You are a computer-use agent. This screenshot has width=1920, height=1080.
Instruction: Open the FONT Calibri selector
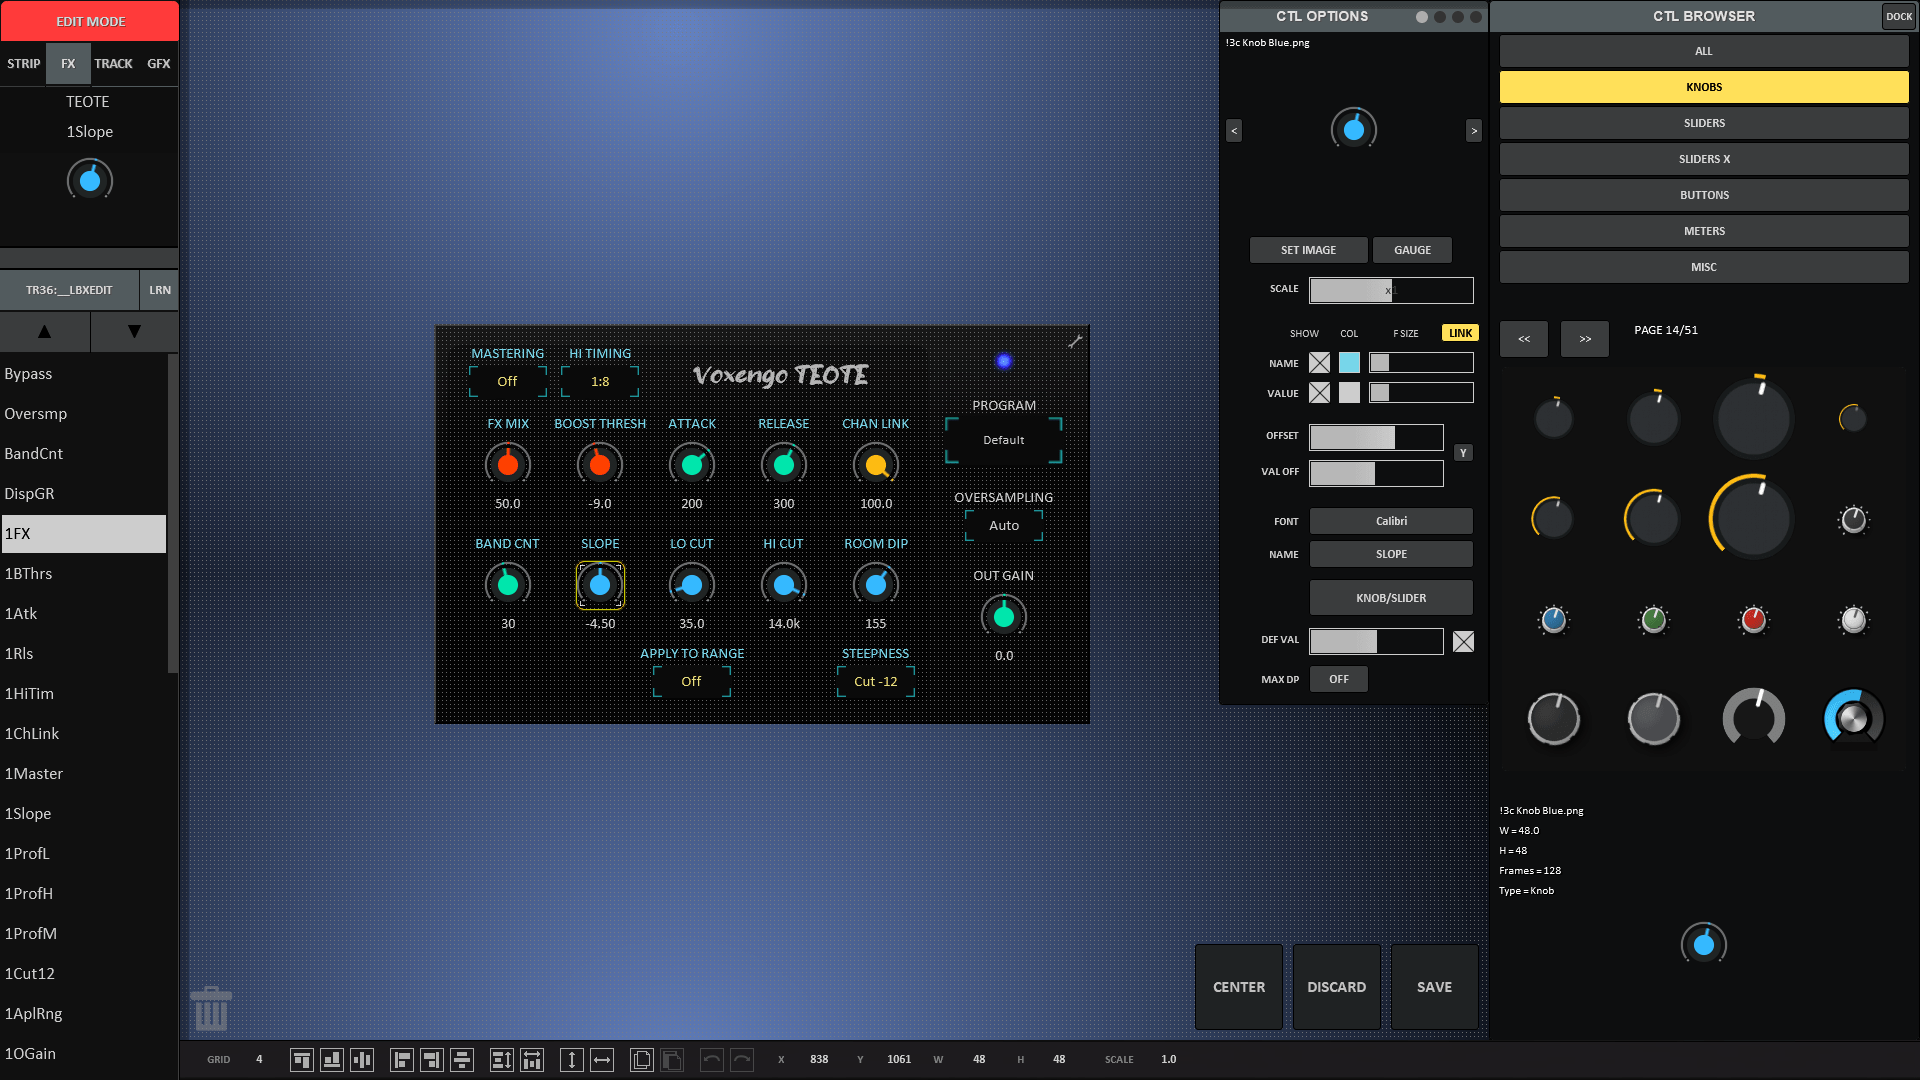click(x=1391, y=521)
